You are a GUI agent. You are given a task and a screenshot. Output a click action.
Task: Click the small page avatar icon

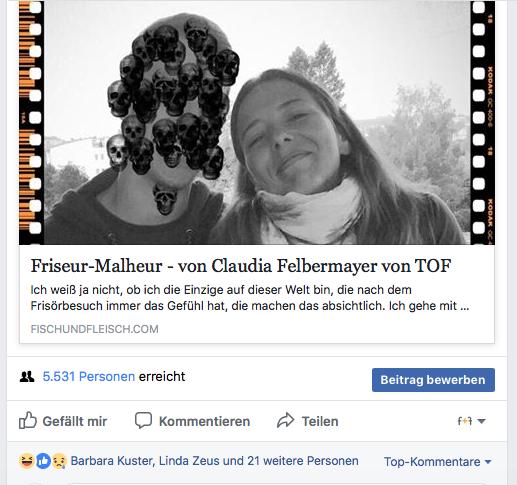[465, 421]
